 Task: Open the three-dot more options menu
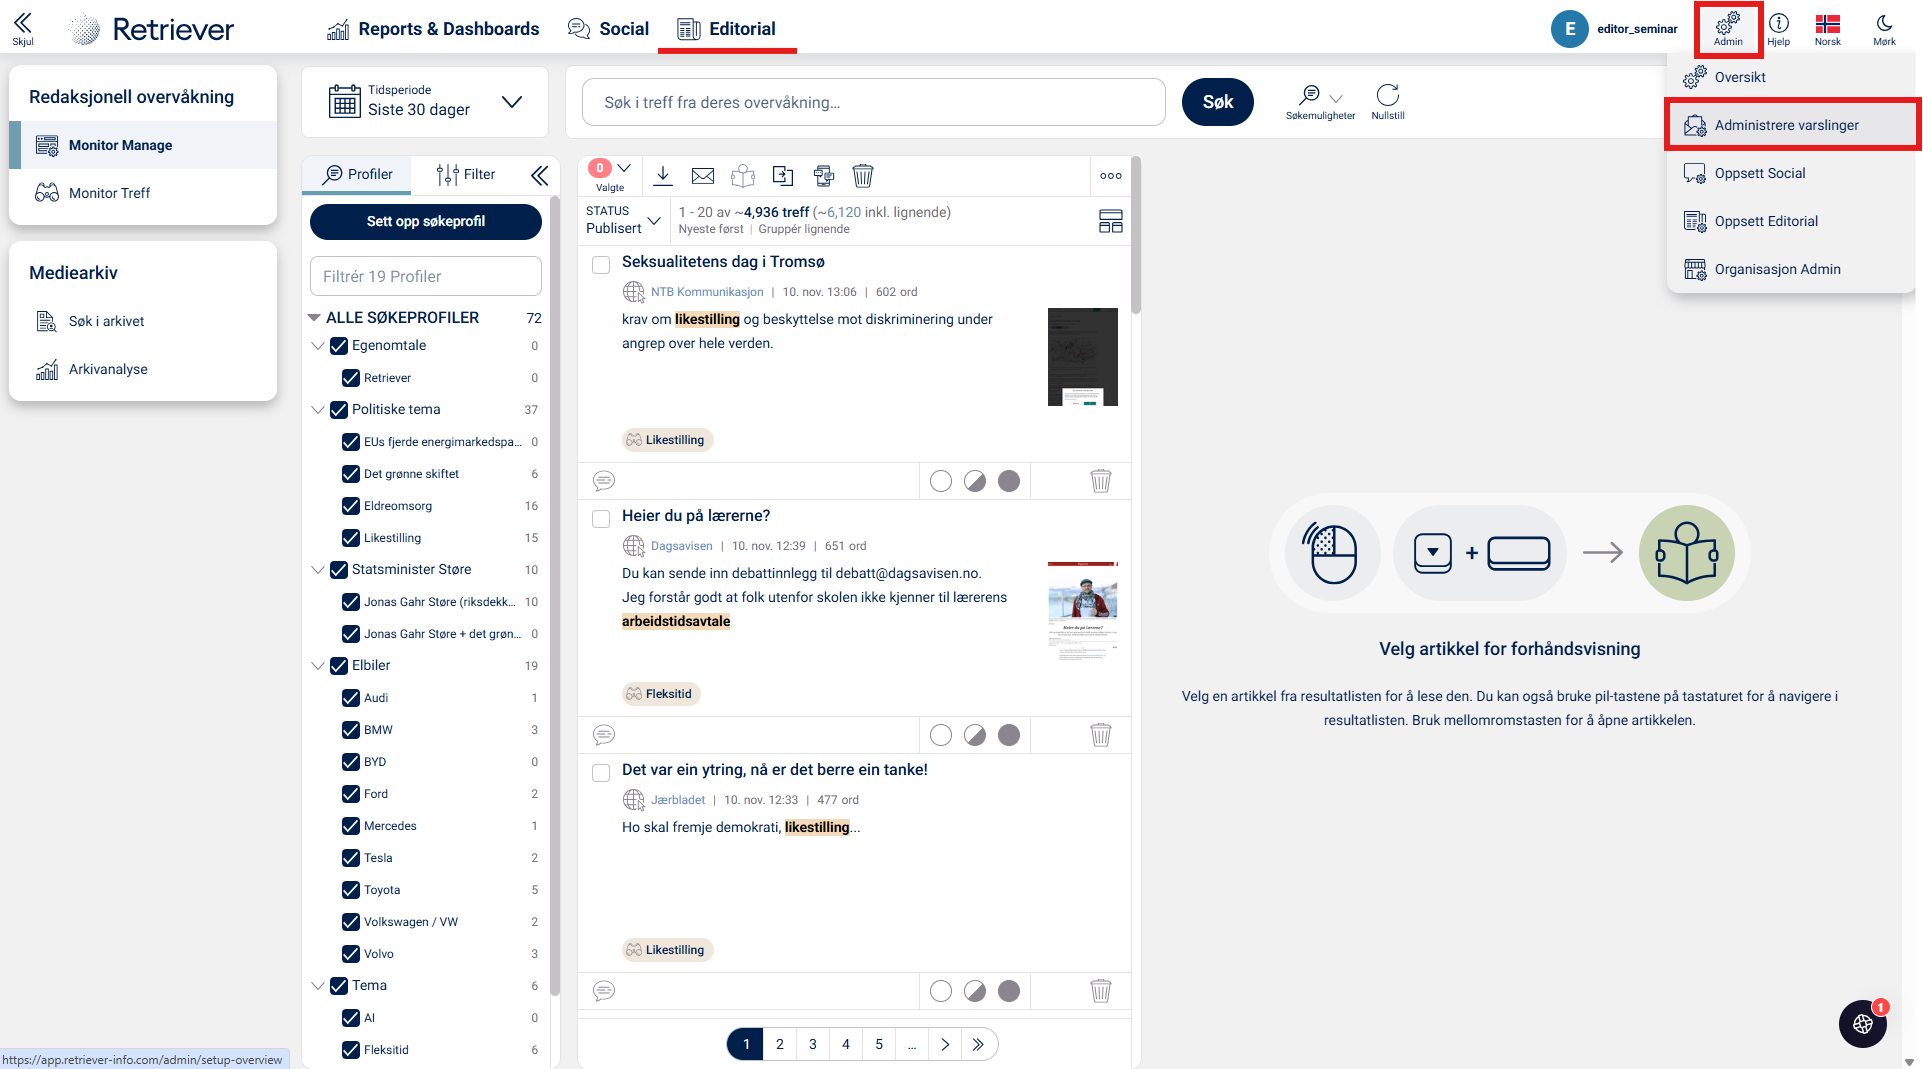pyautogui.click(x=1111, y=176)
